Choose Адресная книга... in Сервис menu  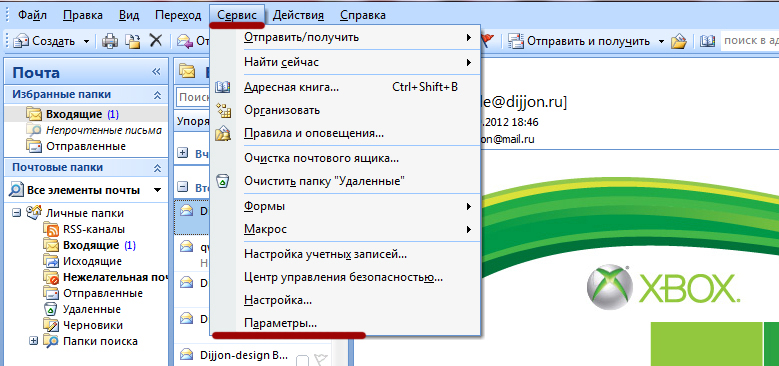(345, 87)
